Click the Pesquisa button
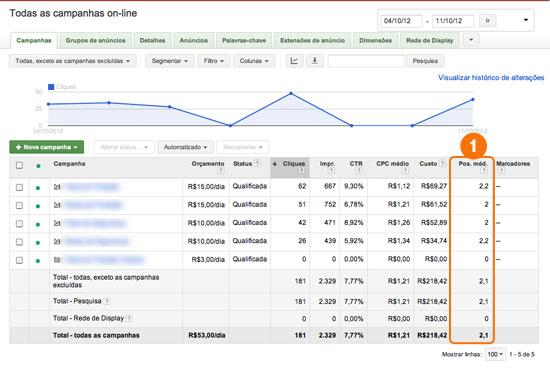This screenshot has height=368, width=550. pos(425,61)
